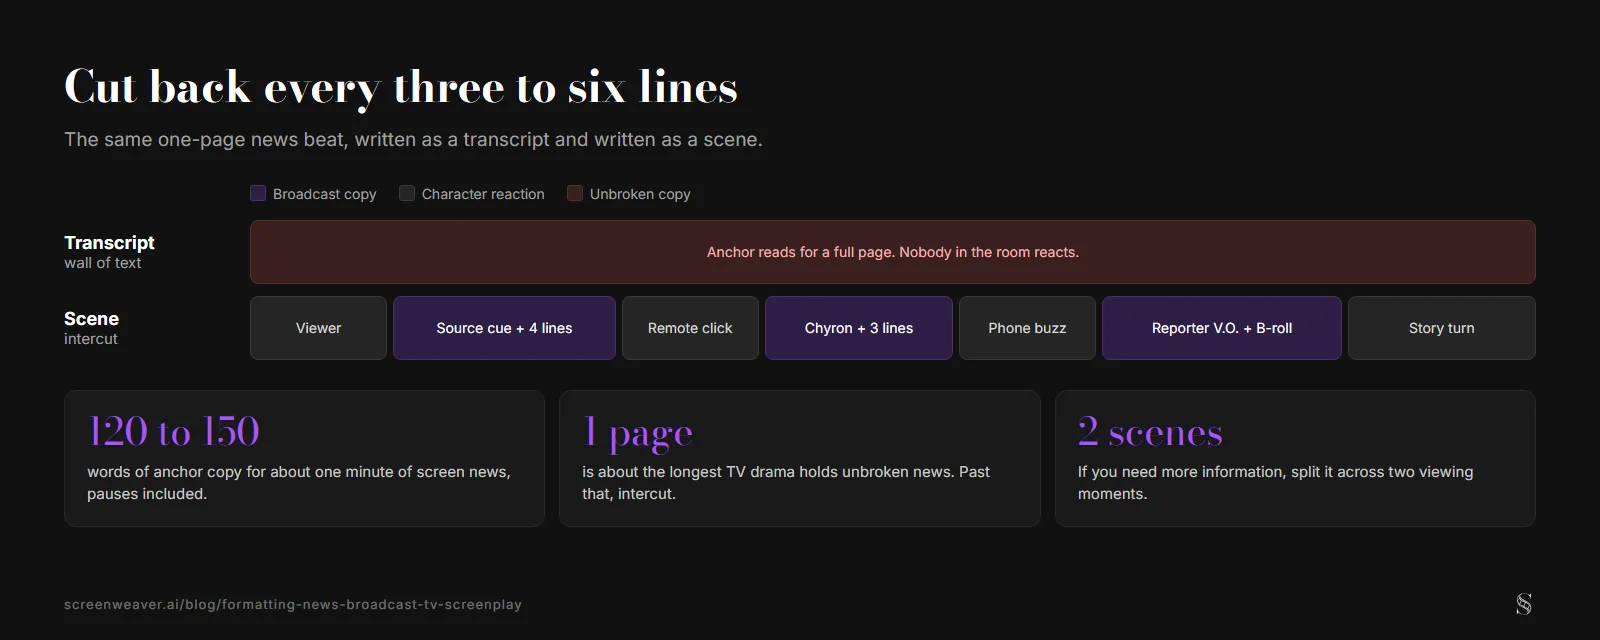Click the subtitle 'The same one-page news beat'
Image resolution: width=1600 pixels, height=640 pixels.
tap(413, 139)
